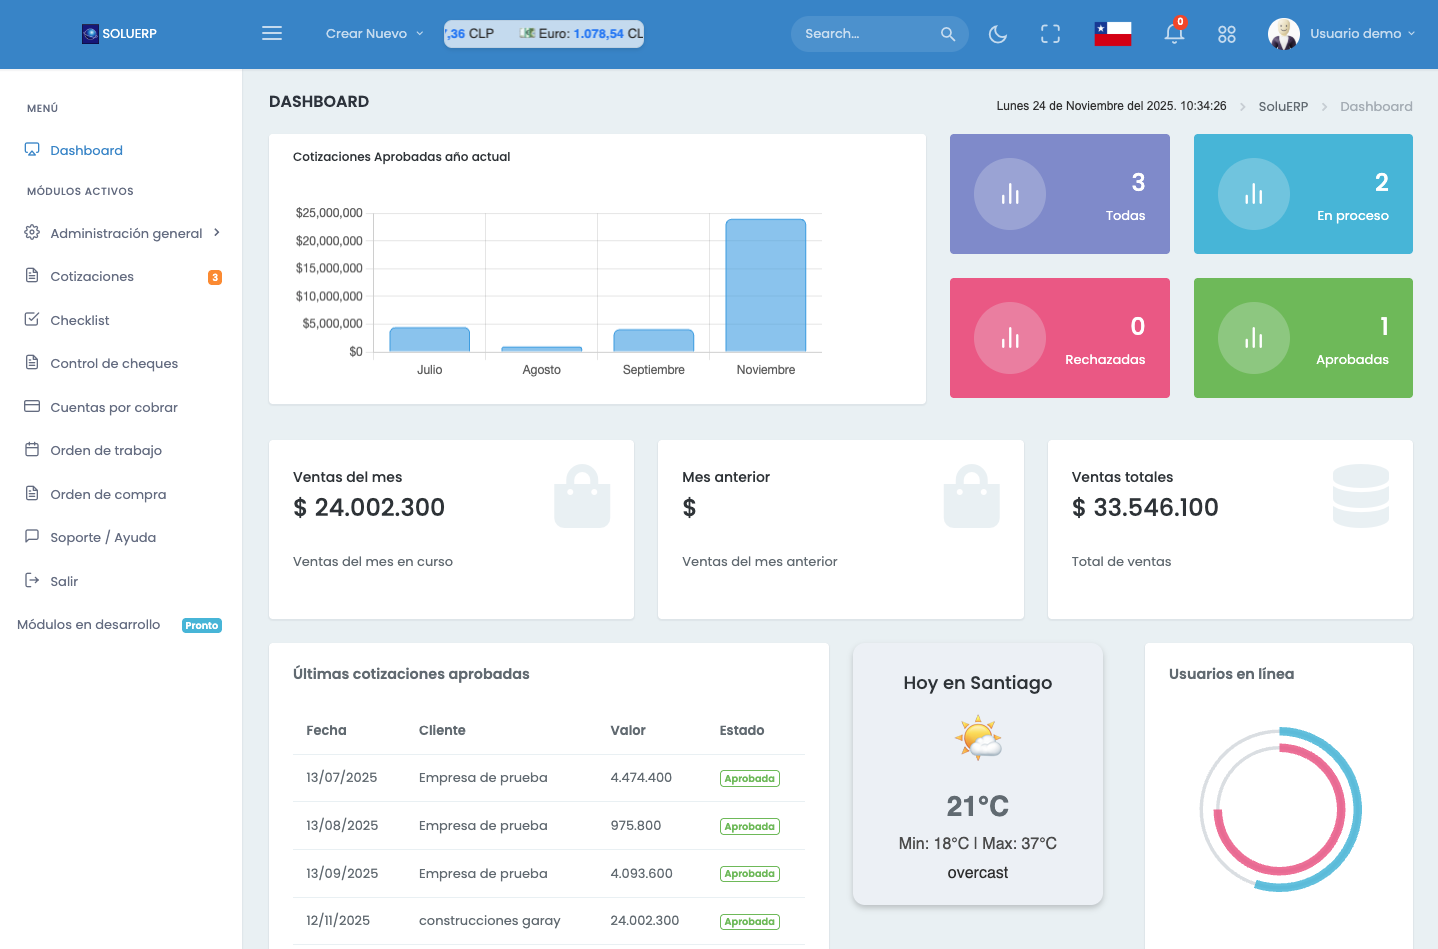Click the Control de cheques document icon

tap(30, 362)
